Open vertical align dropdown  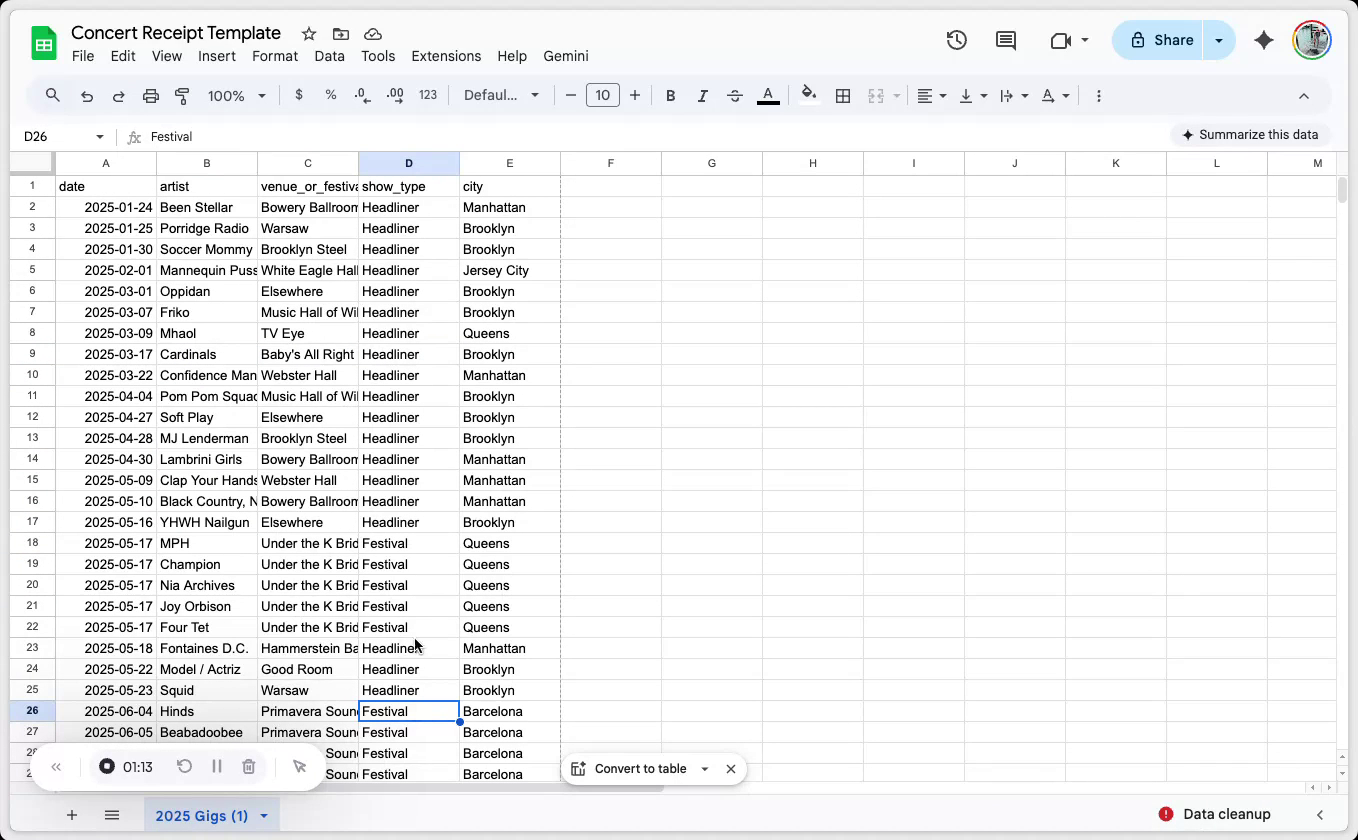[x=972, y=96]
